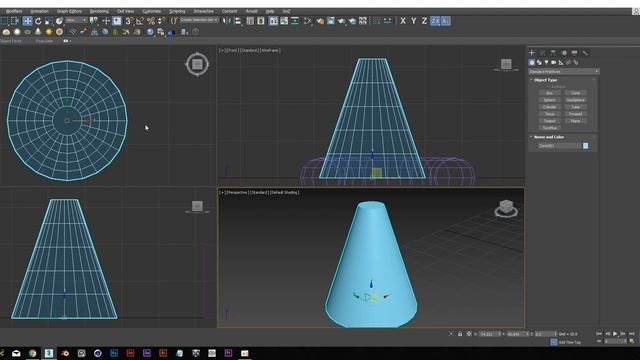Click the Align tool icon

(x=238, y=21)
